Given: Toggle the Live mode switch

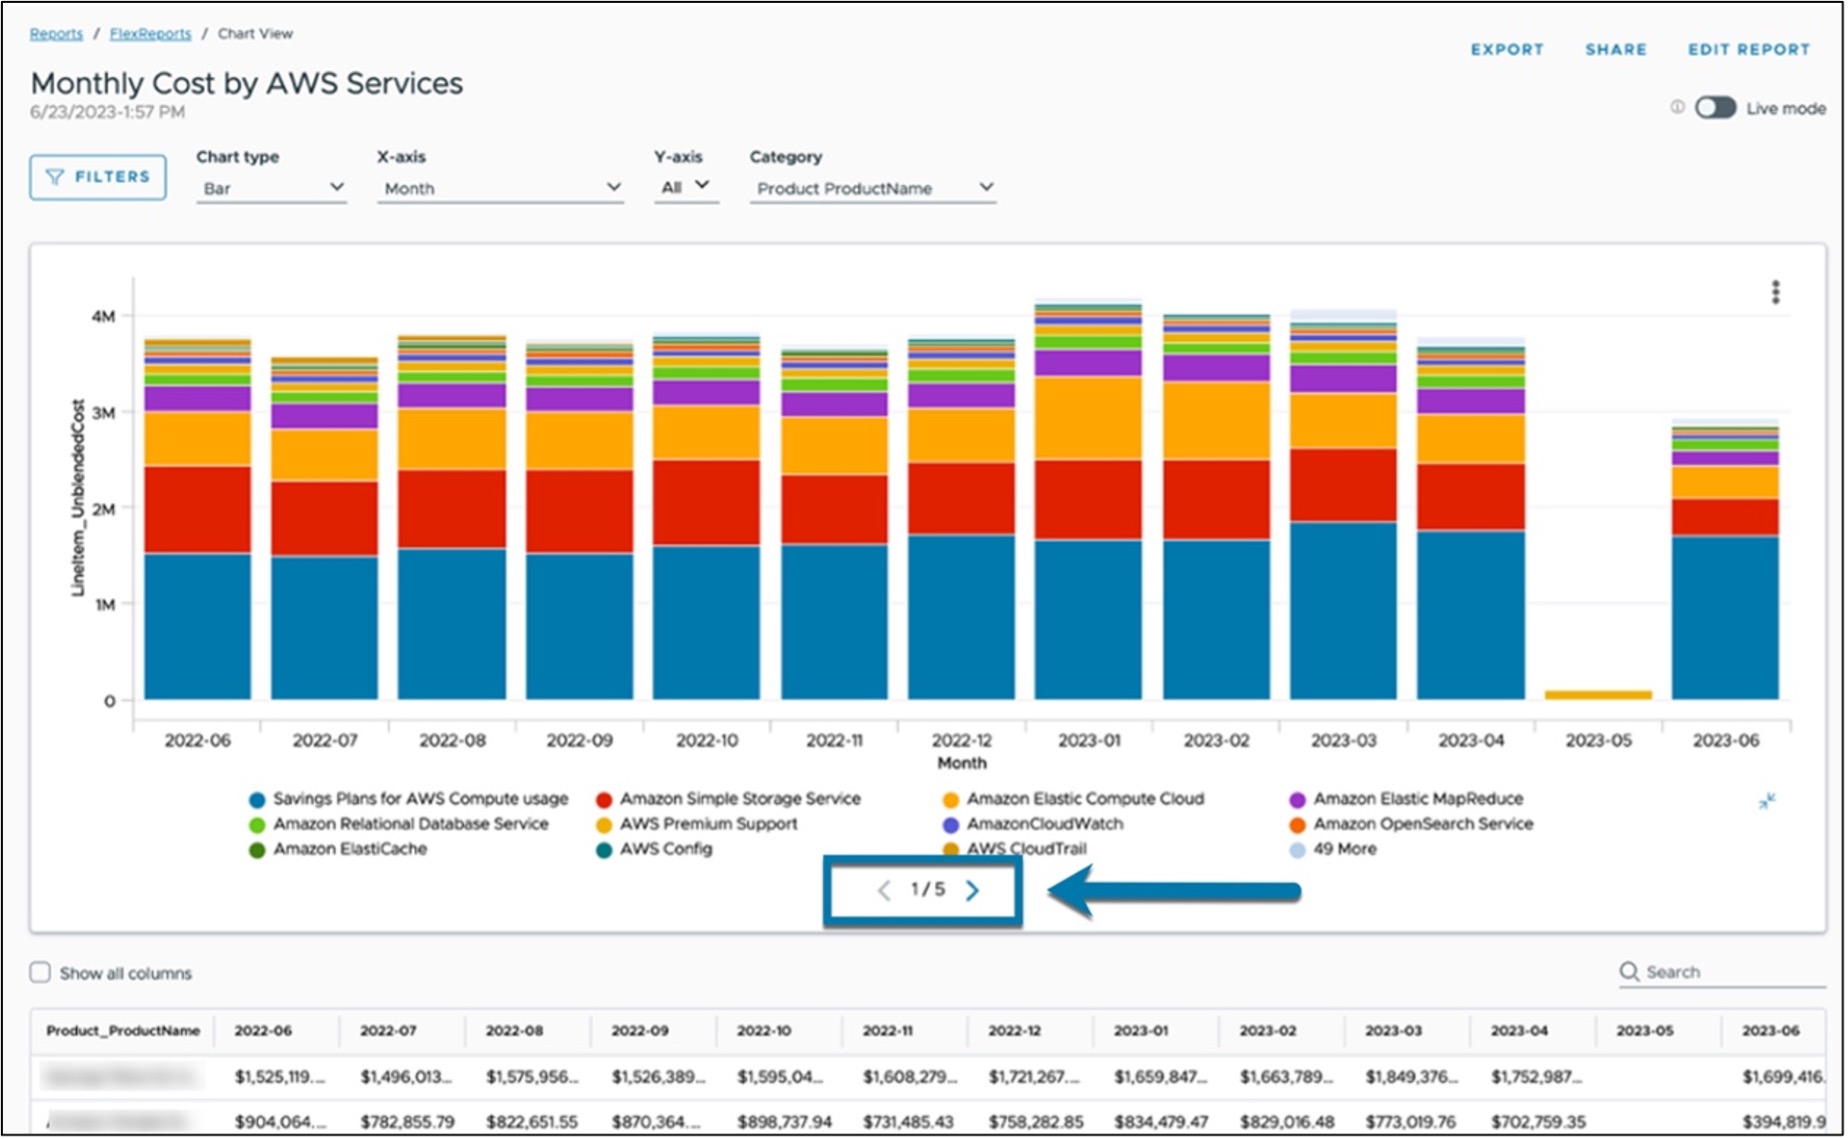Looking at the screenshot, I should coord(1715,108).
